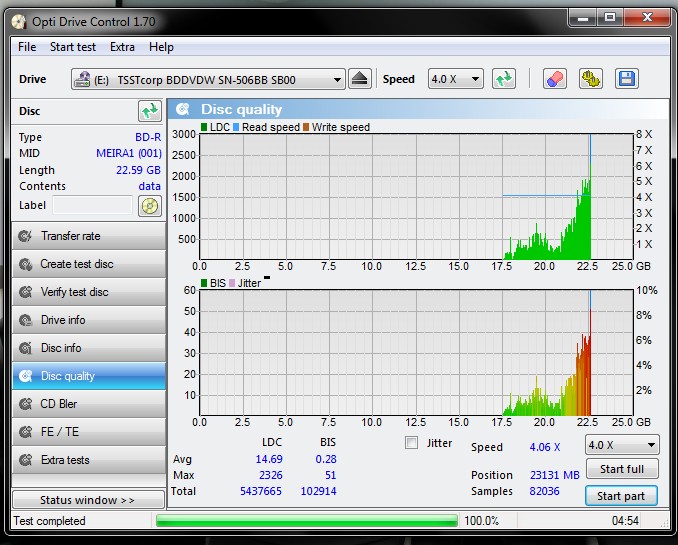The width and height of the screenshot is (678, 545).
Task: Click the test progress bar
Action: click(x=306, y=521)
